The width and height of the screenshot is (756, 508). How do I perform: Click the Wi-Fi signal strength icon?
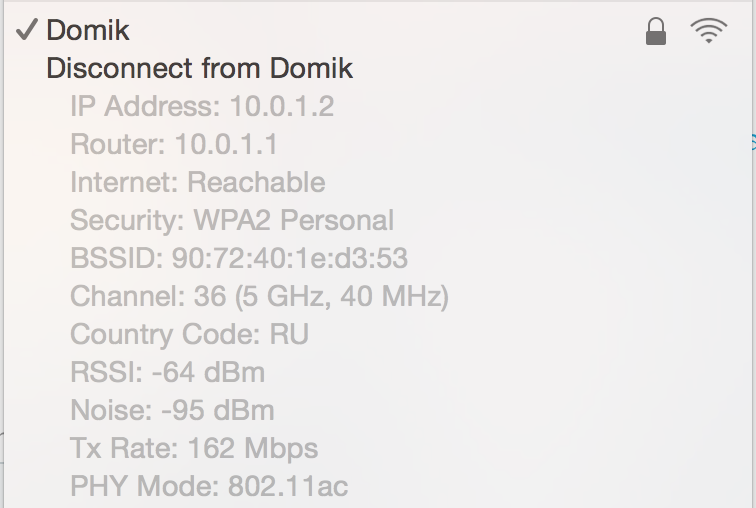pyautogui.click(x=708, y=31)
